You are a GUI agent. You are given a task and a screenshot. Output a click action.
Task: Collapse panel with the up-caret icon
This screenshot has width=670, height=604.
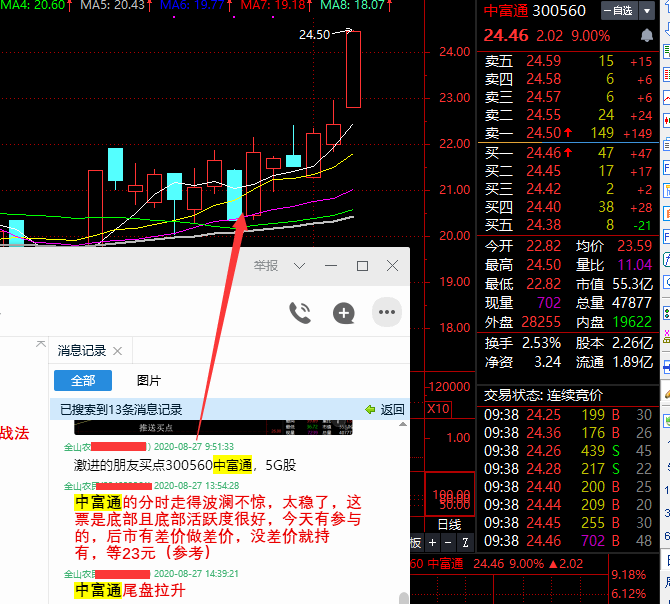41,343
